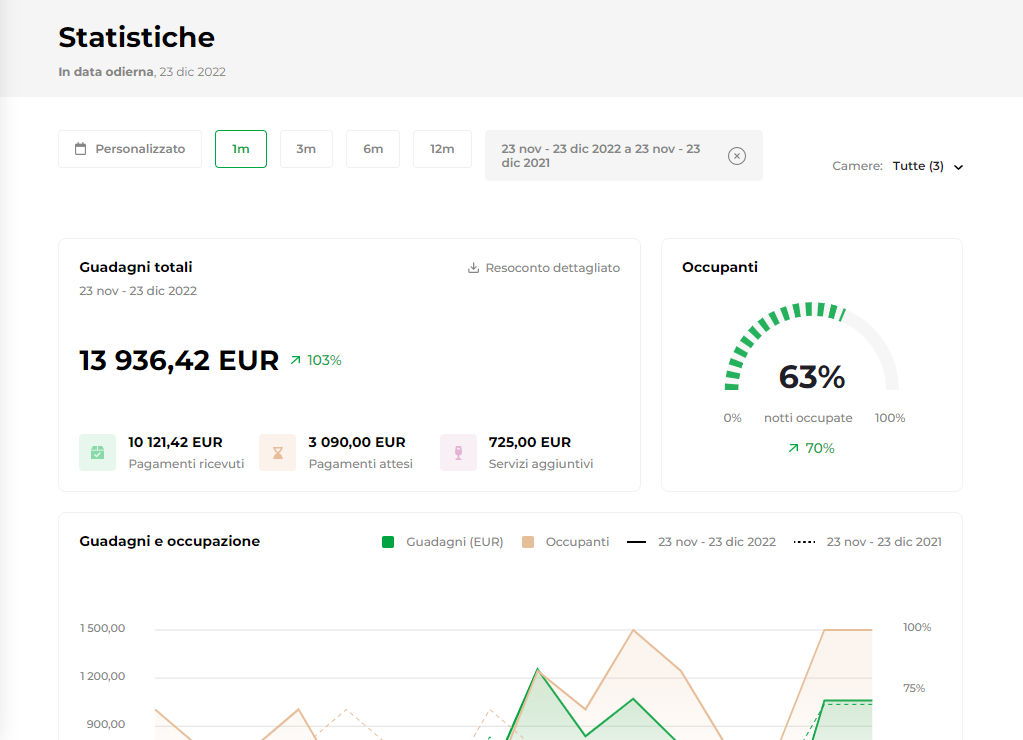Viewport: 1023px width, 740px height.
Task: Click the comparison range text field
Action: (x=624, y=156)
